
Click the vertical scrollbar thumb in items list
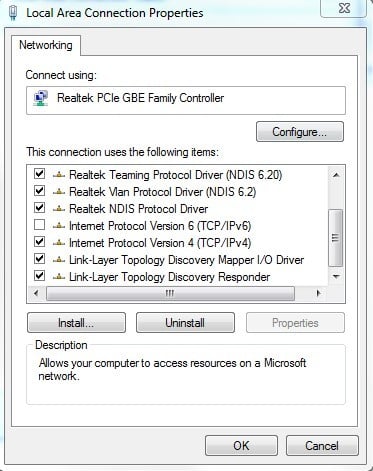(336, 238)
